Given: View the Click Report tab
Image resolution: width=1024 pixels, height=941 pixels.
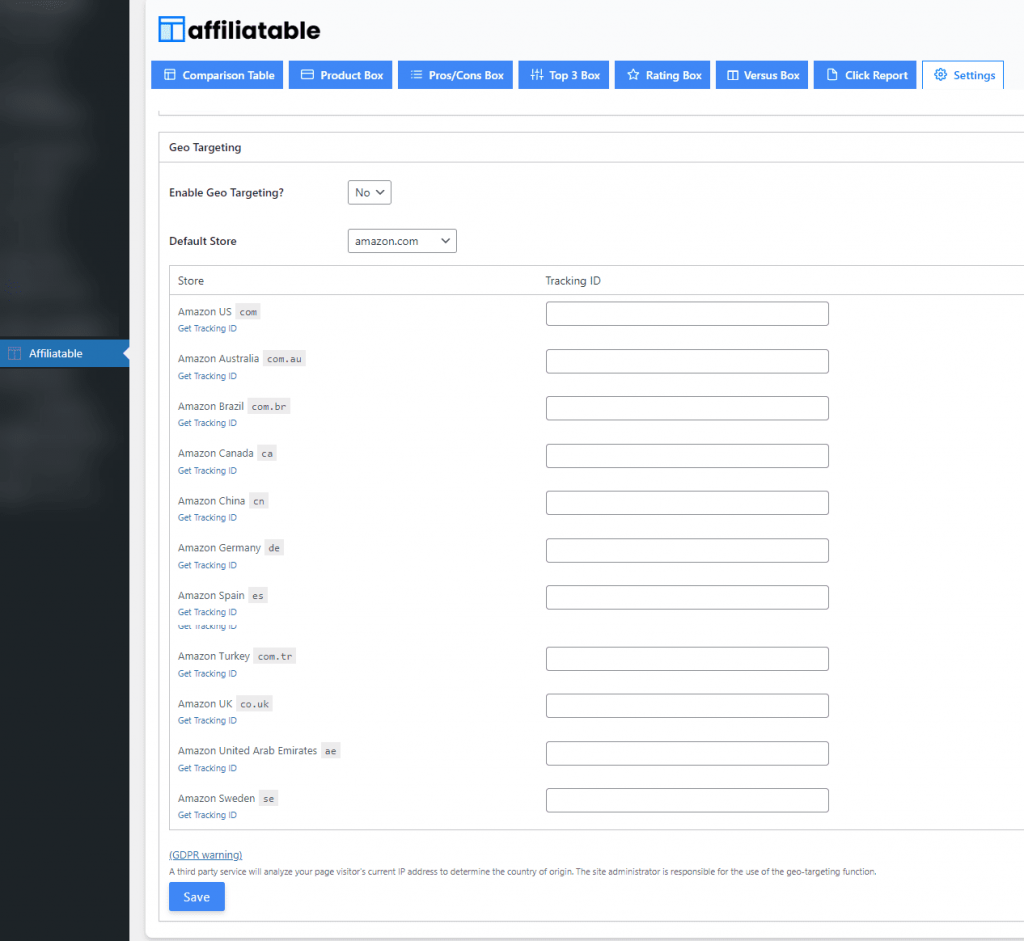Looking at the screenshot, I should pyautogui.click(x=865, y=75).
